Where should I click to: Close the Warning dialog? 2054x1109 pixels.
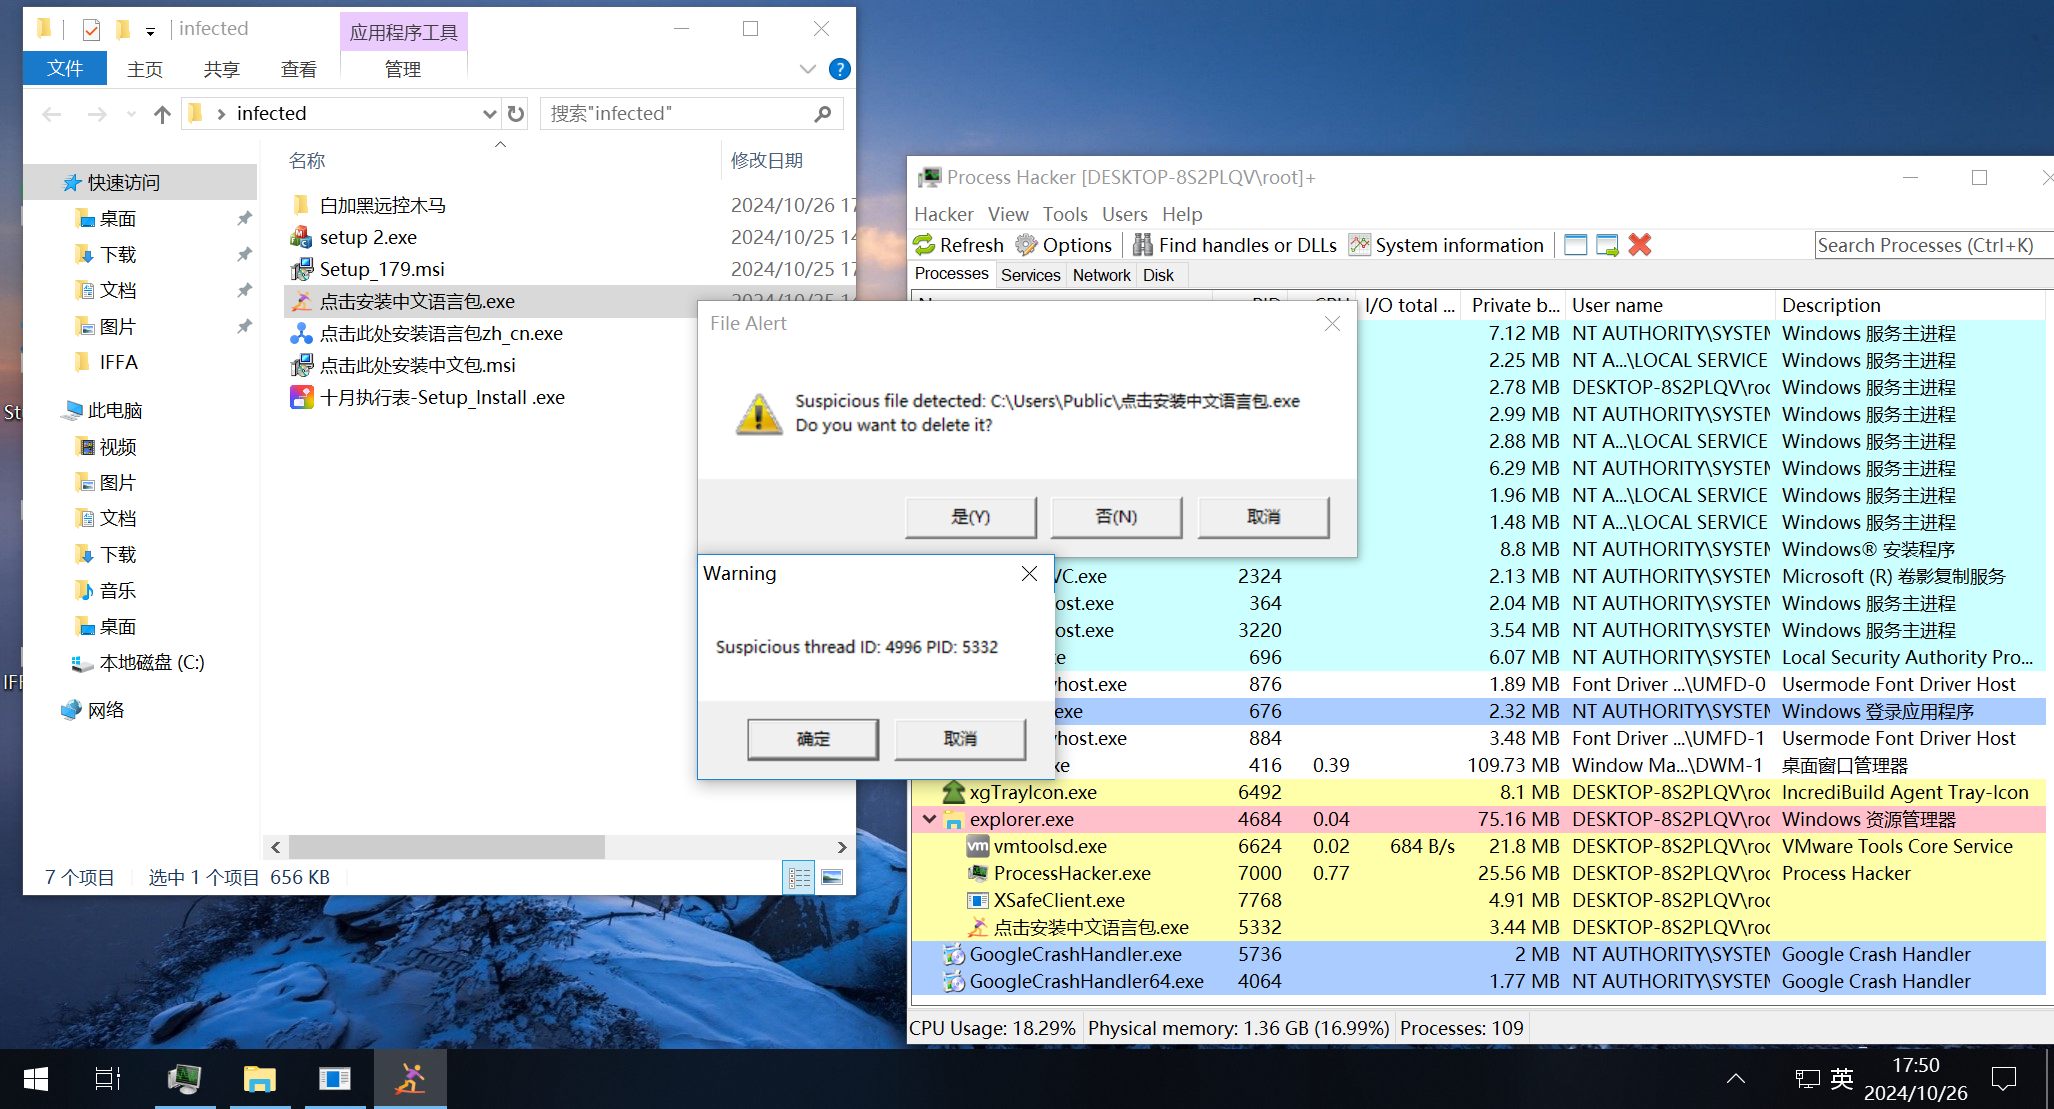[1029, 573]
